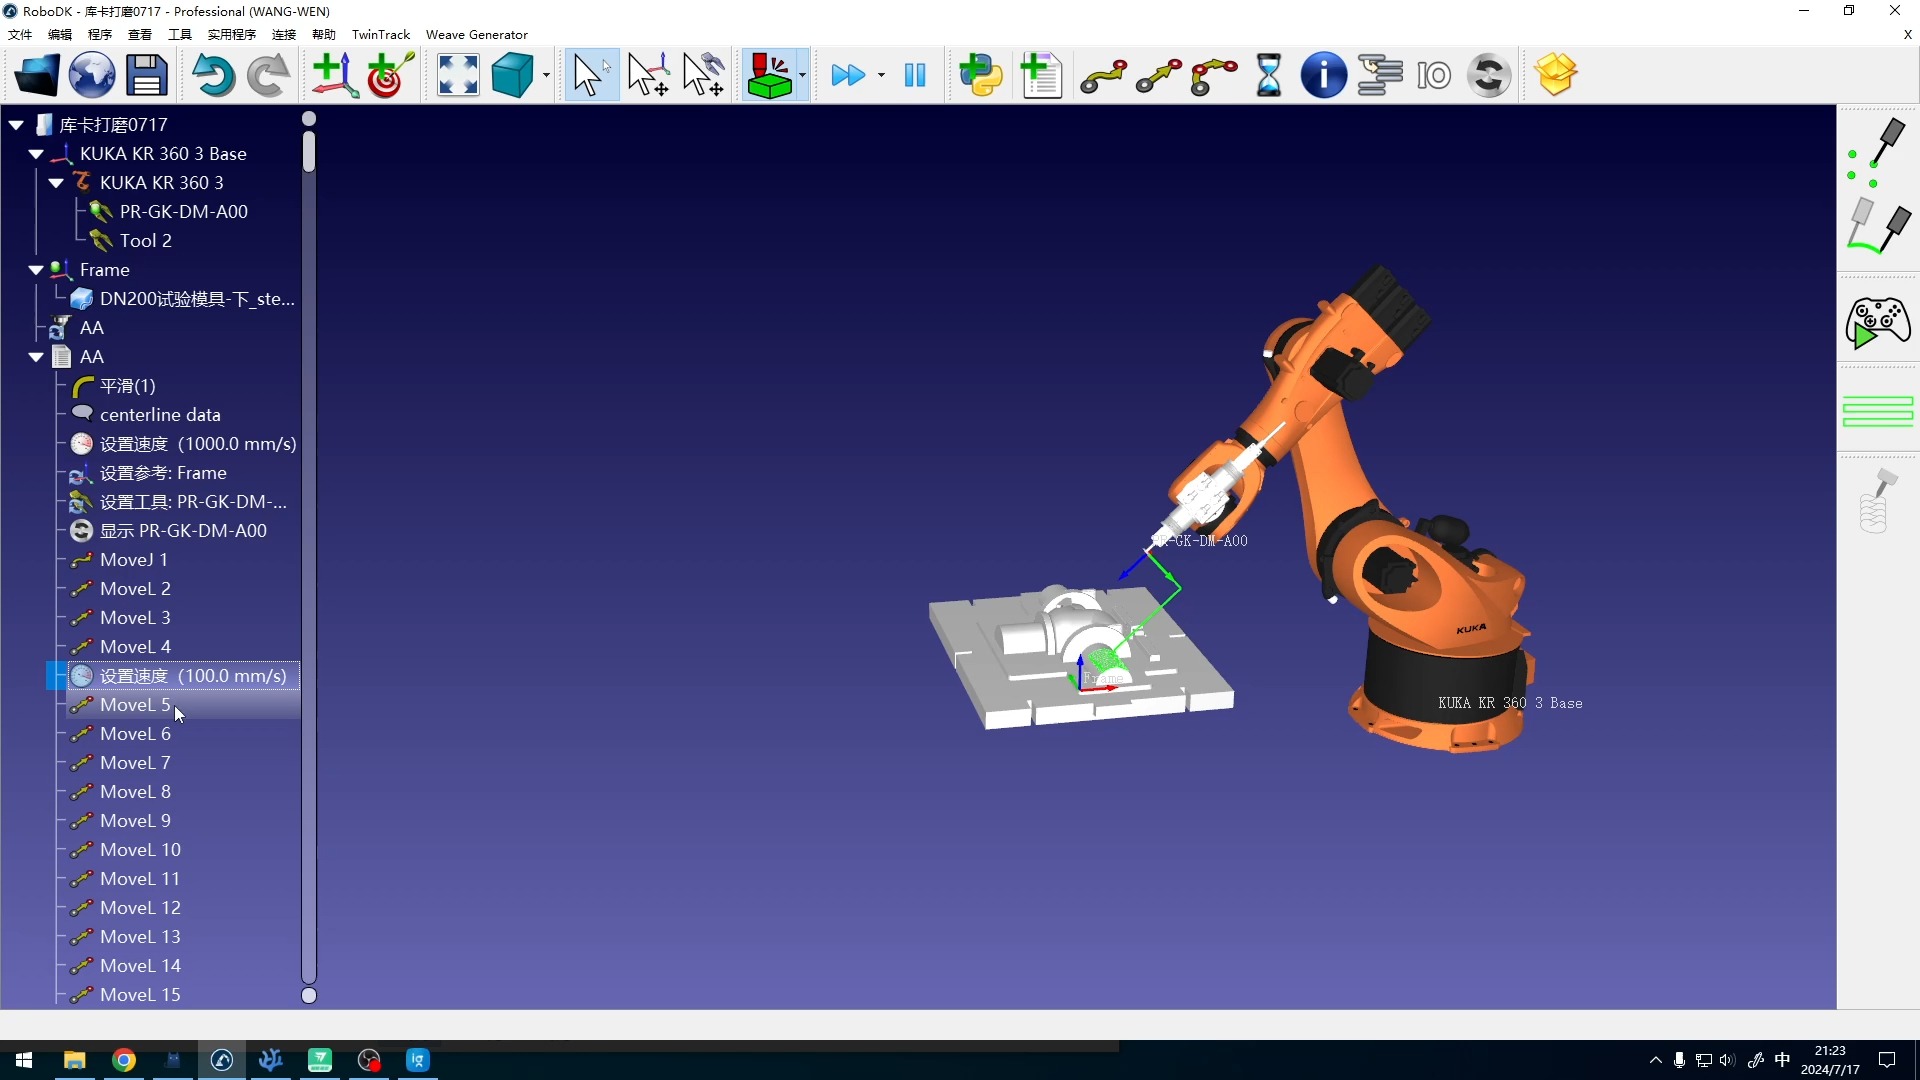Open the Weave Generator menu

click(x=476, y=34)
